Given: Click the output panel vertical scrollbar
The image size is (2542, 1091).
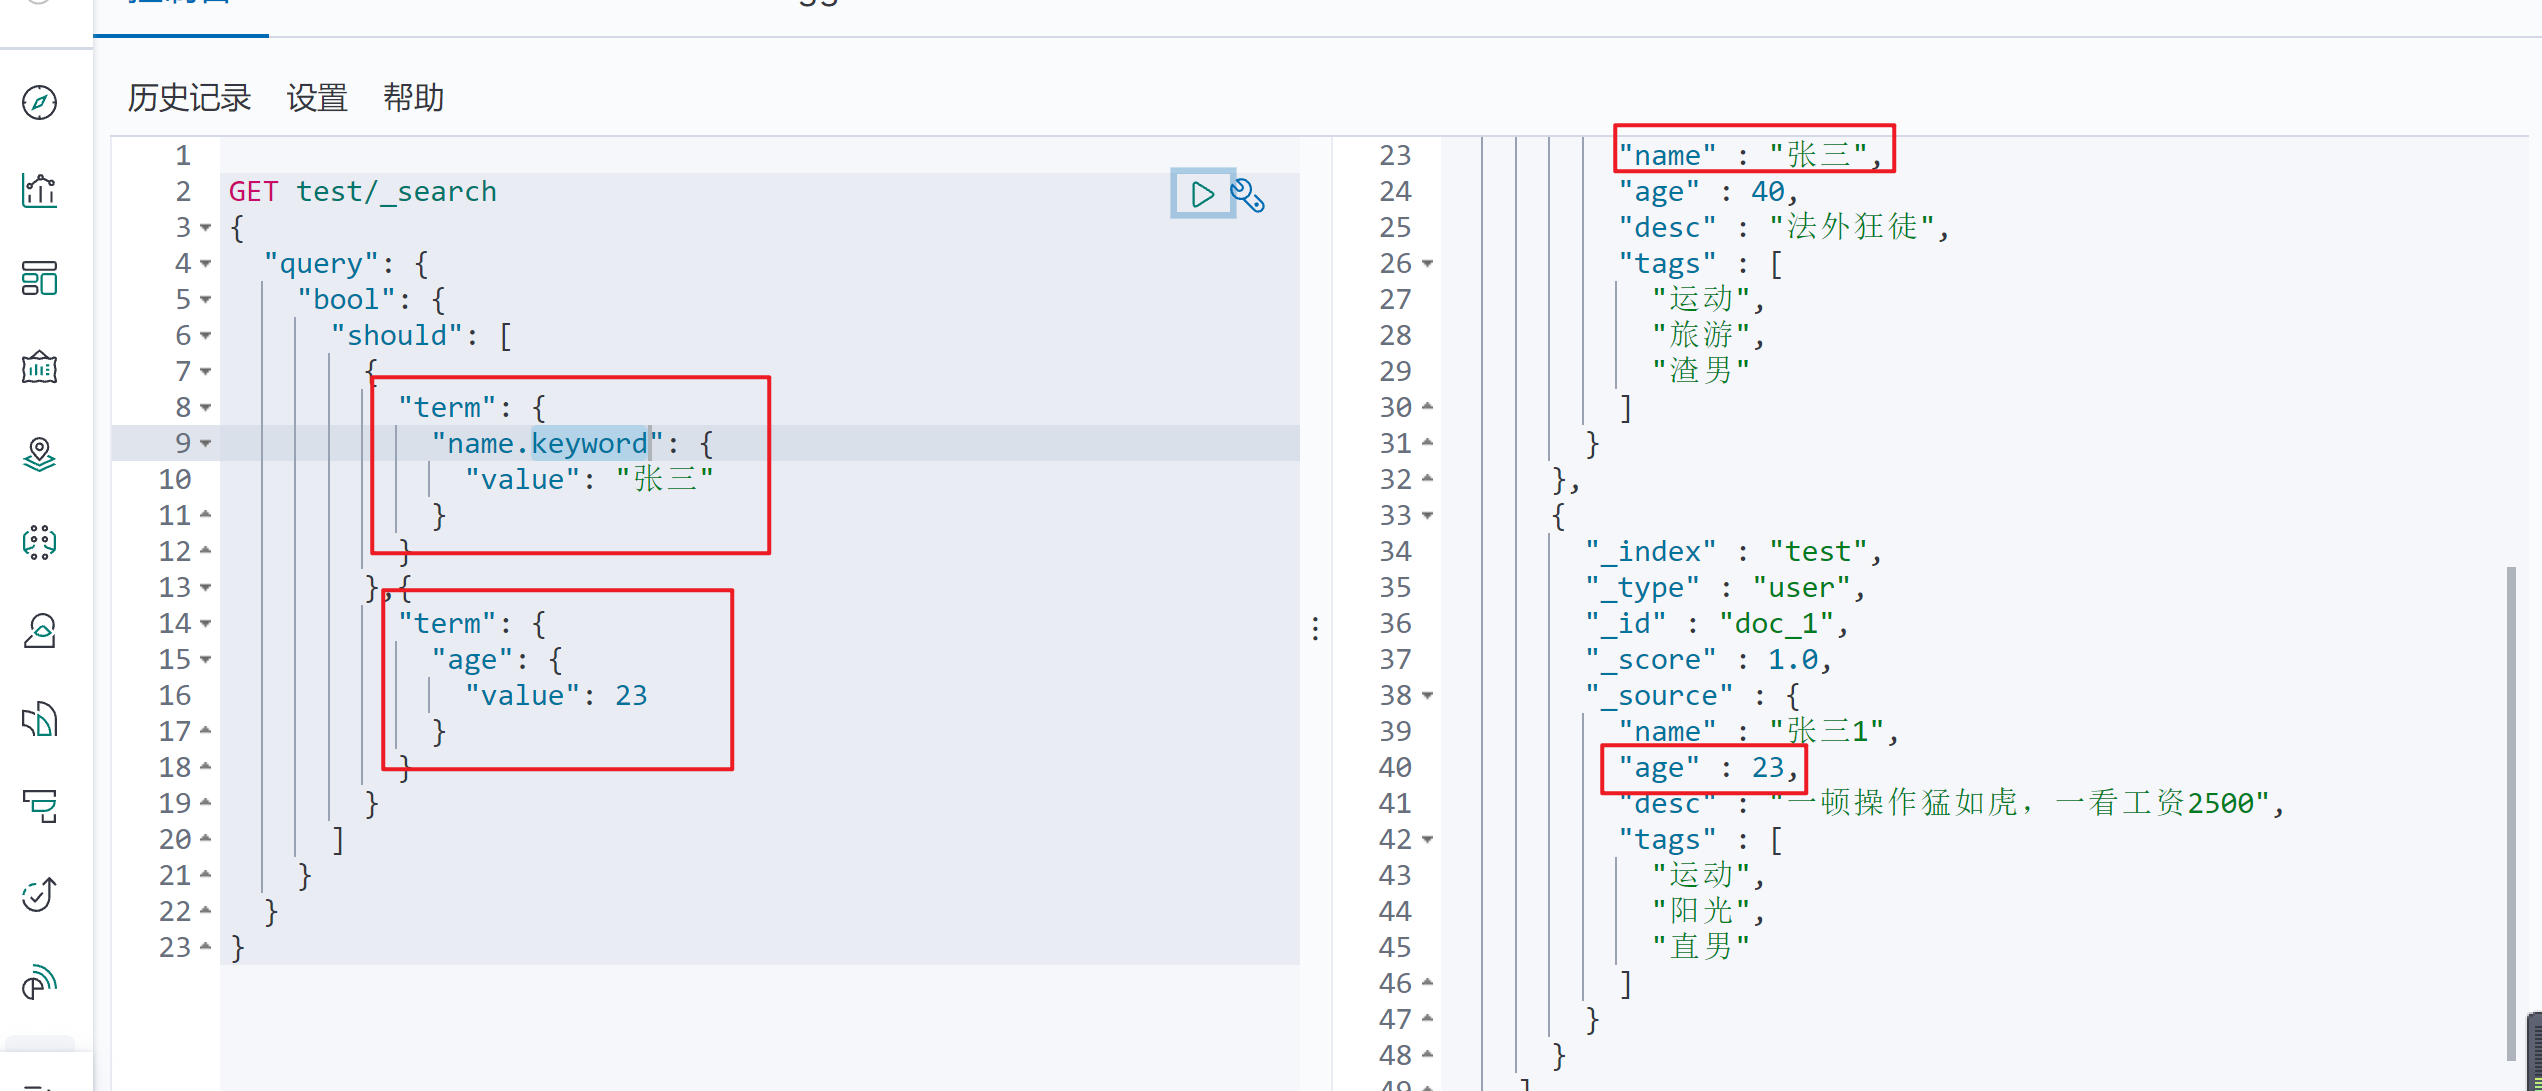Looking at the screenshot, I should tap(2510, 812).
